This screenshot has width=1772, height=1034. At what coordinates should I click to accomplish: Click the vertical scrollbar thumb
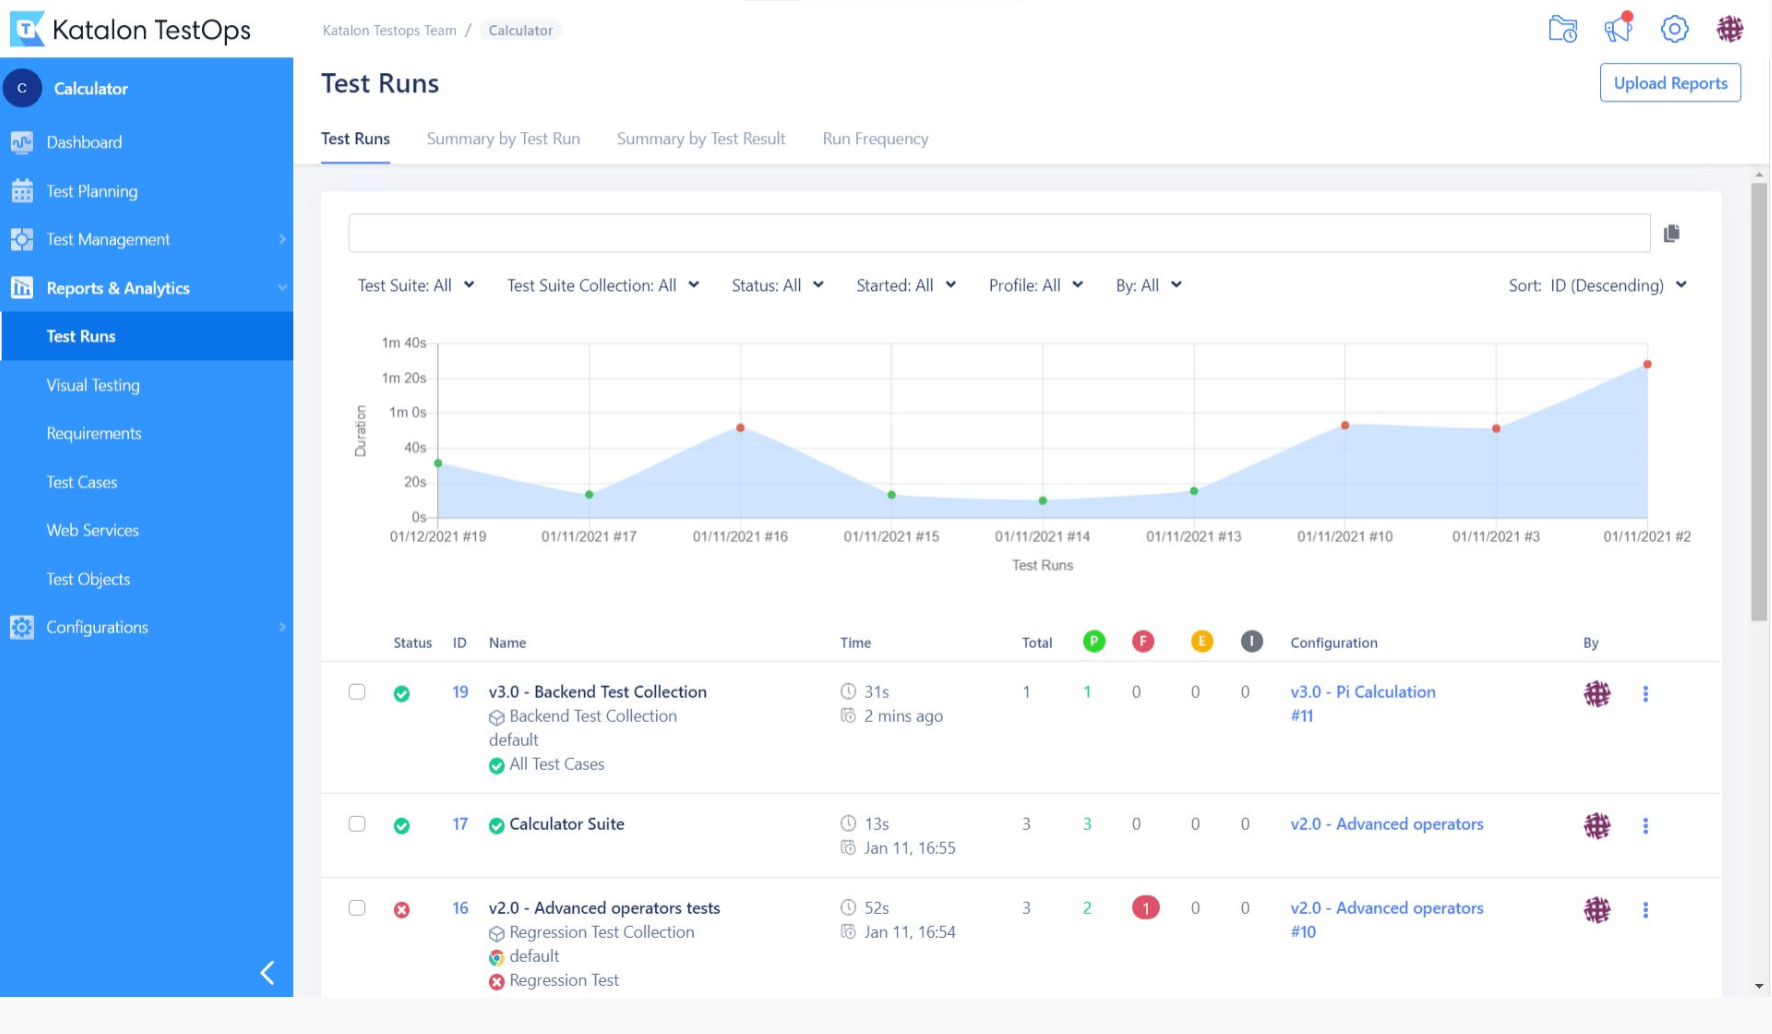(1759, 402)
